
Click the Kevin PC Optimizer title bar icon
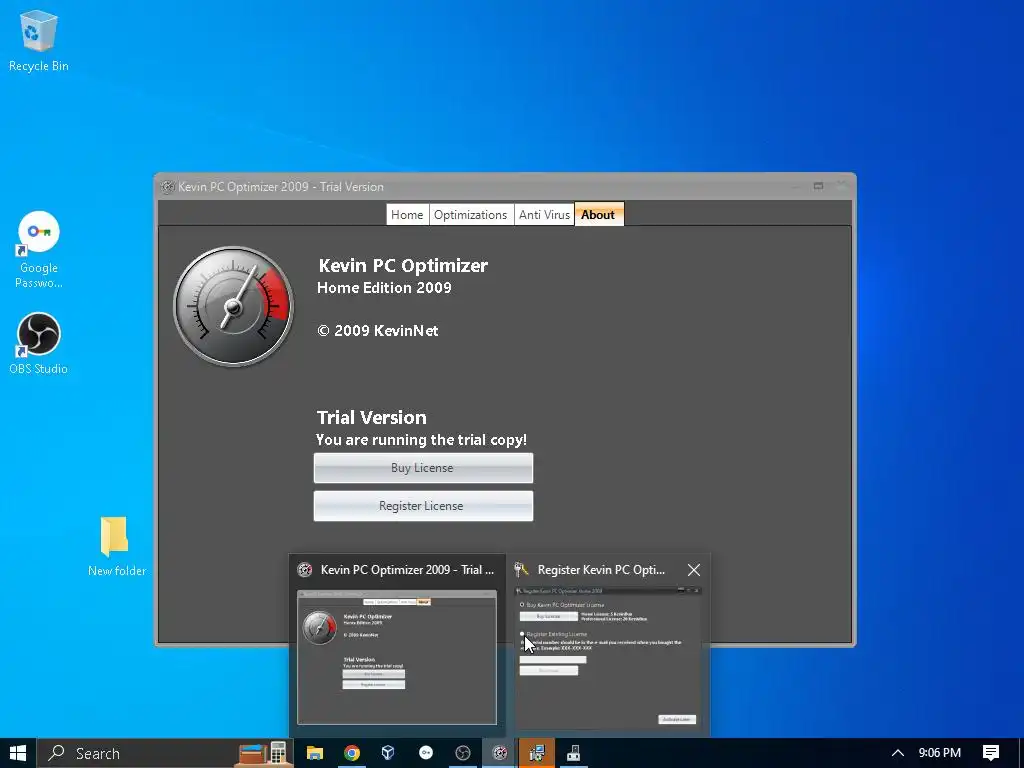(x=168, y=187)
